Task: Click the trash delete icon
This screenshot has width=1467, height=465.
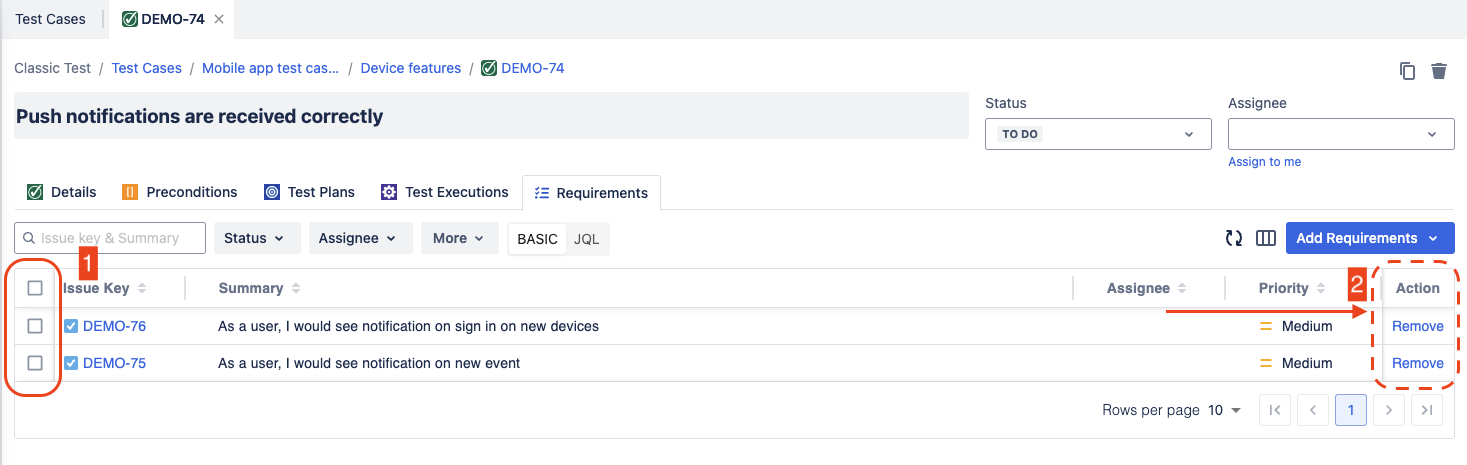Action: (1439, 71)
